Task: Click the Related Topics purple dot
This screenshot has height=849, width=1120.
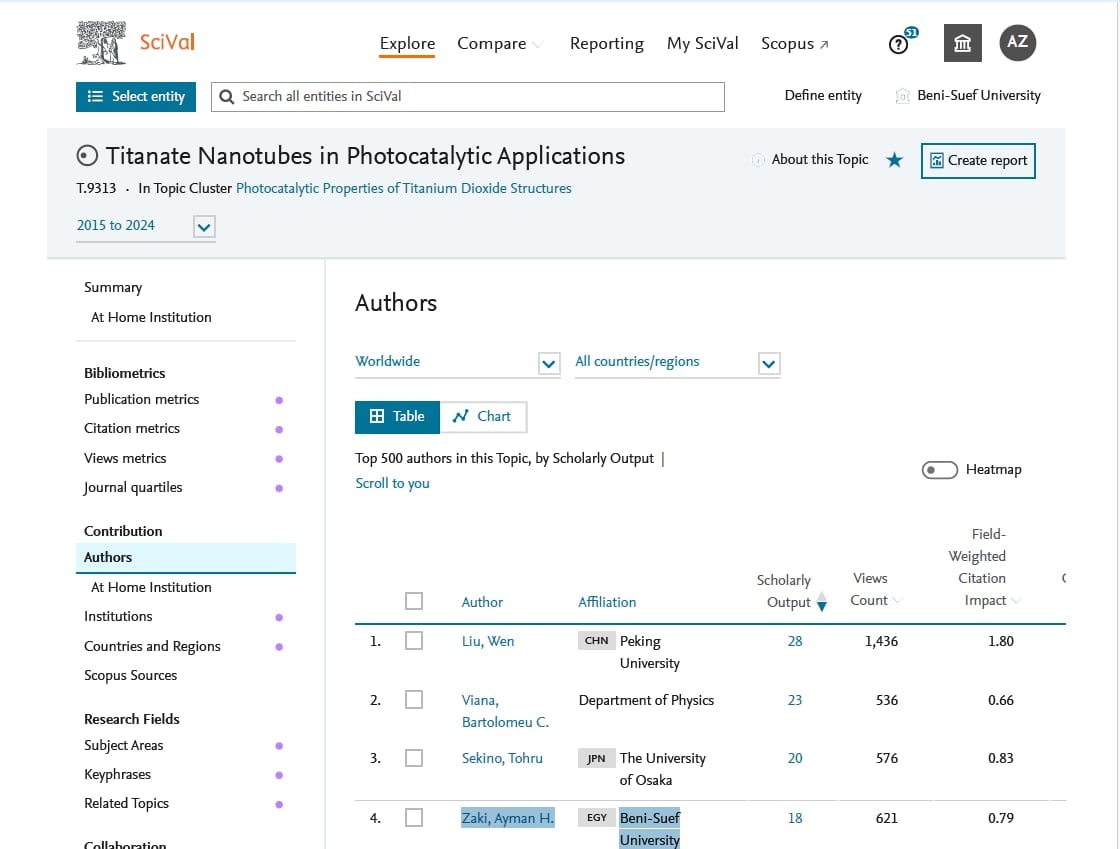Action: pos(279,804)
